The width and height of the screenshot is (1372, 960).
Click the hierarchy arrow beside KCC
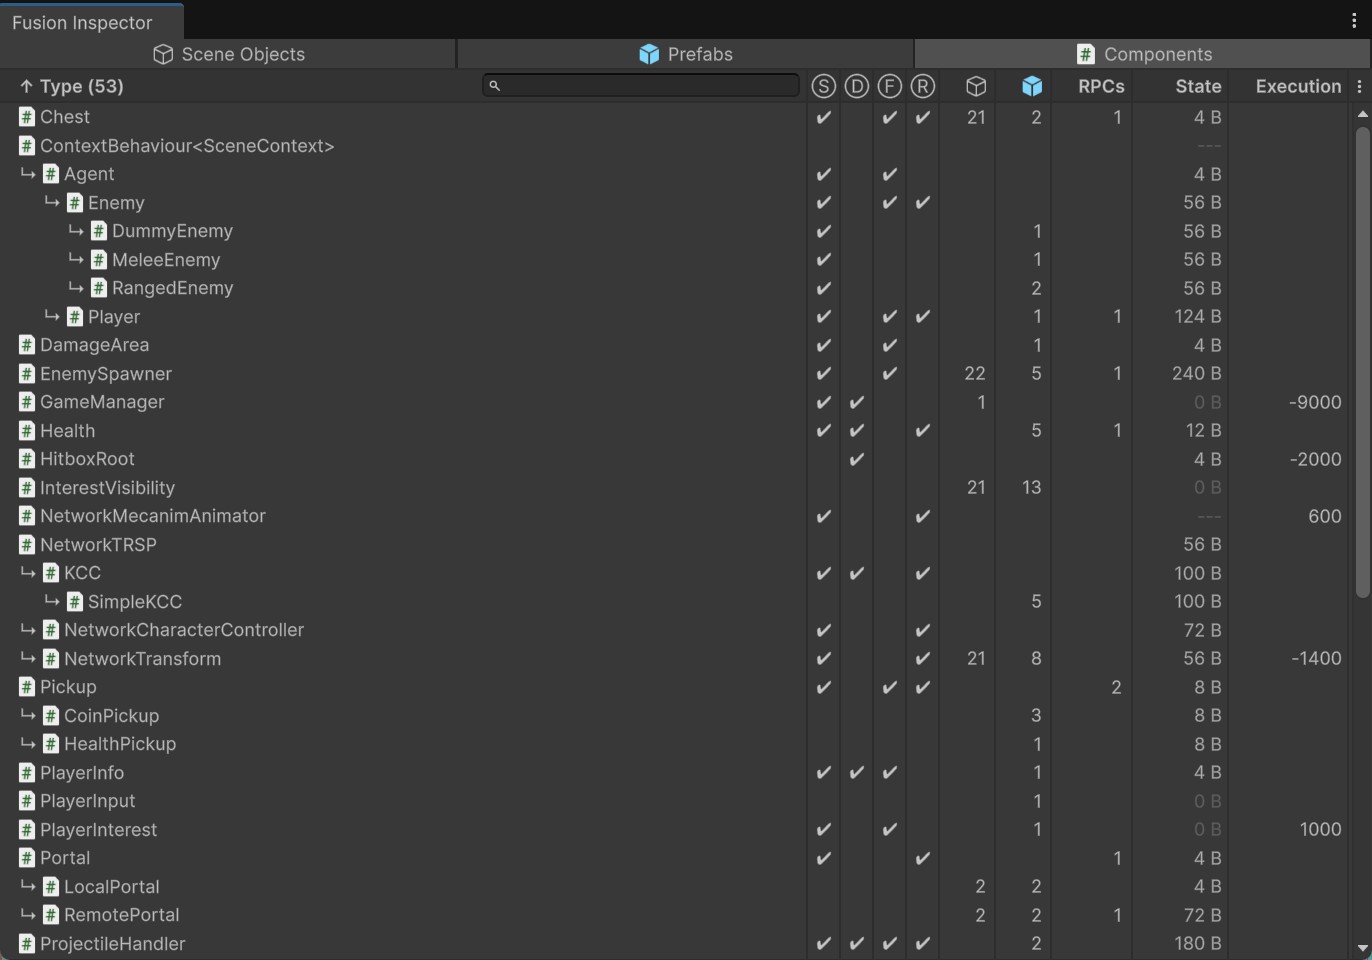[x=28, y=573]
